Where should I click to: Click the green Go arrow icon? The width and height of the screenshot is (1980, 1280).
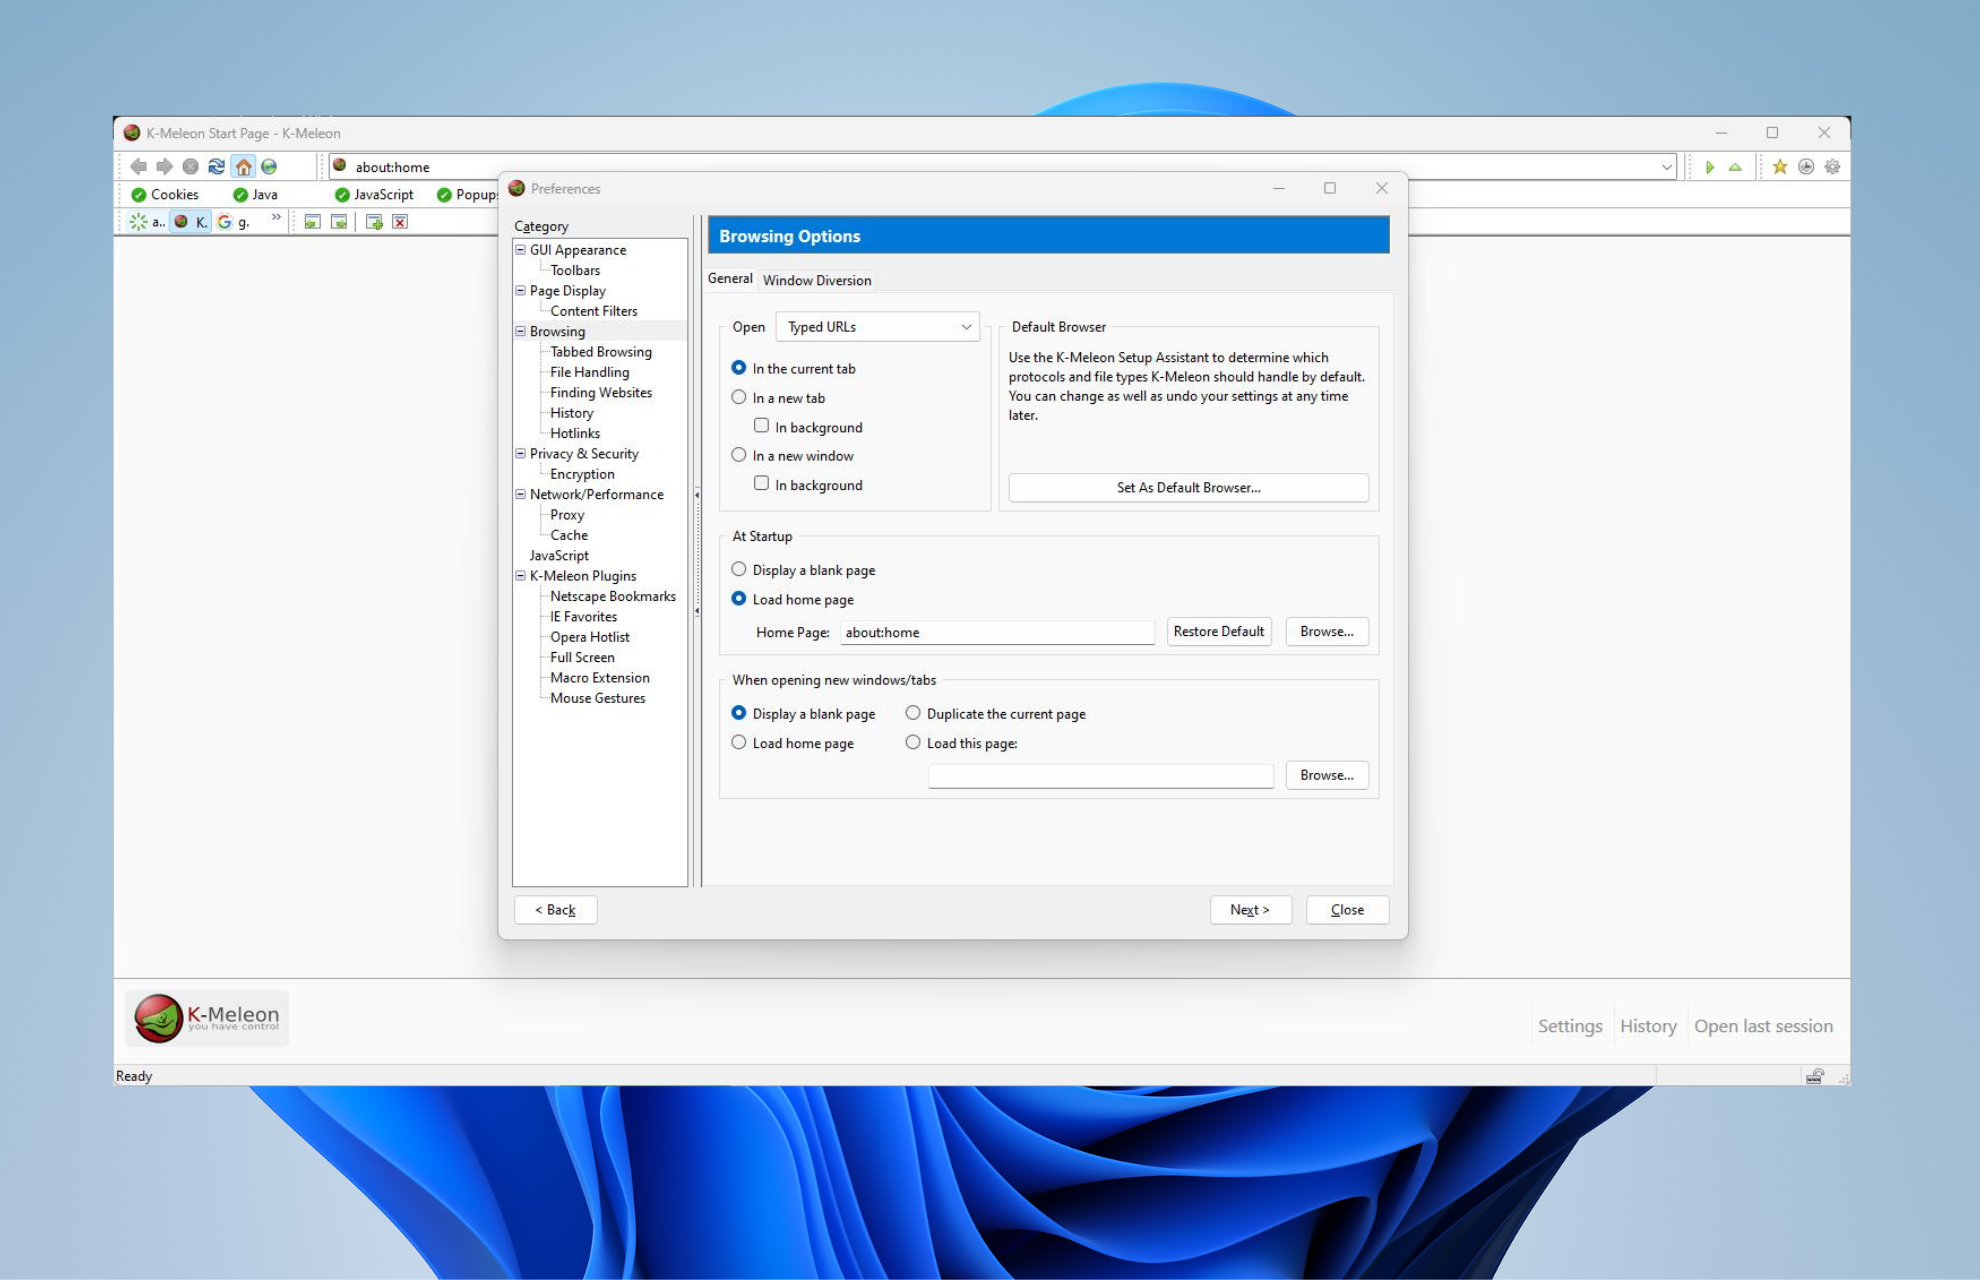point(1710,167)
